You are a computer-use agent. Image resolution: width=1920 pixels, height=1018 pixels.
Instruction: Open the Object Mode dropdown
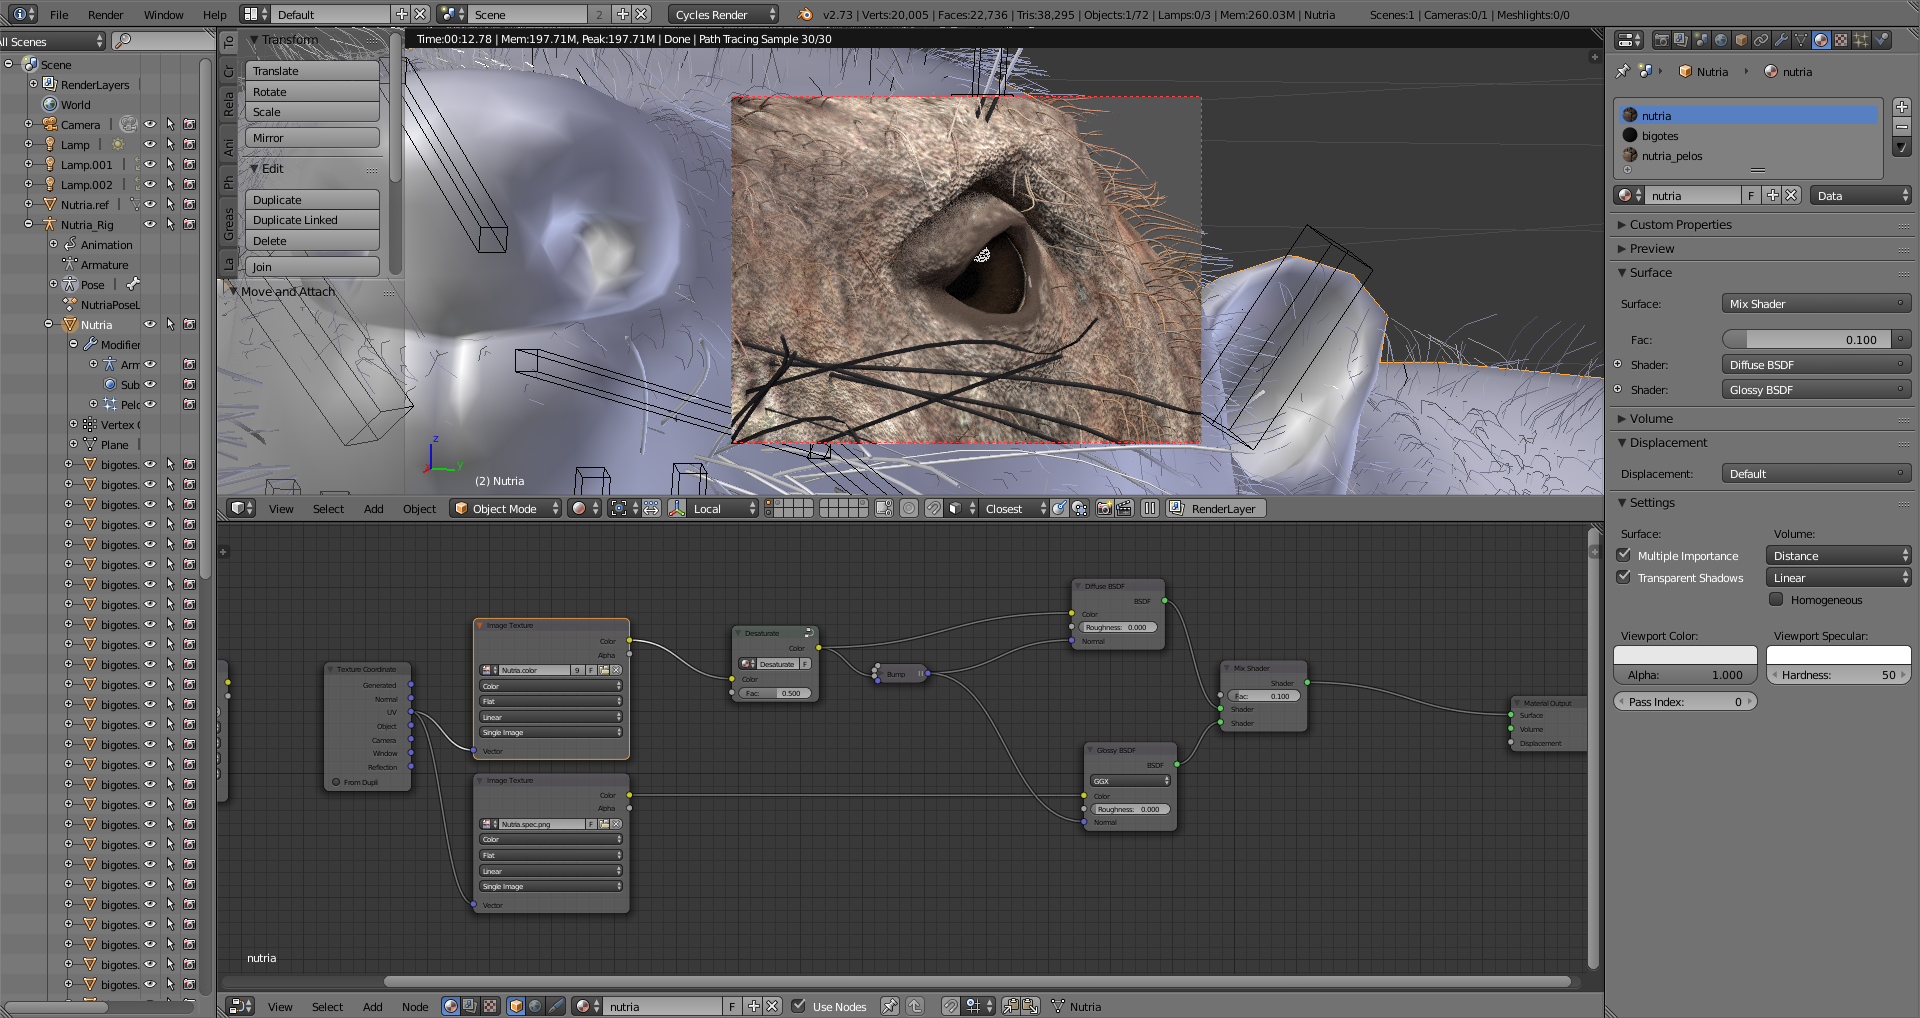point(505,508)
